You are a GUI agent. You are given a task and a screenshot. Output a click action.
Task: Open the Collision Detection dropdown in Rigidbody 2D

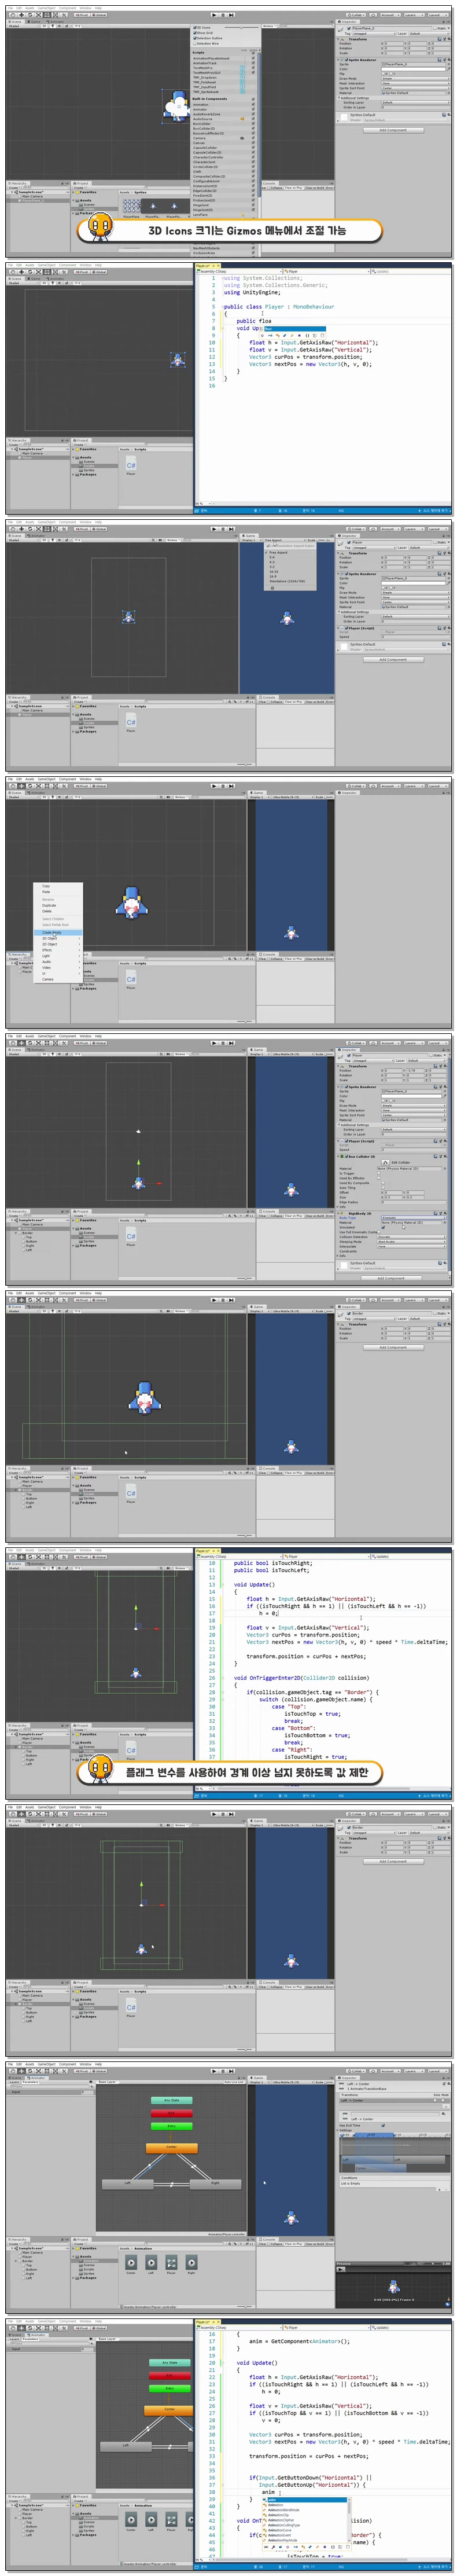click(x=411, y=1236)
